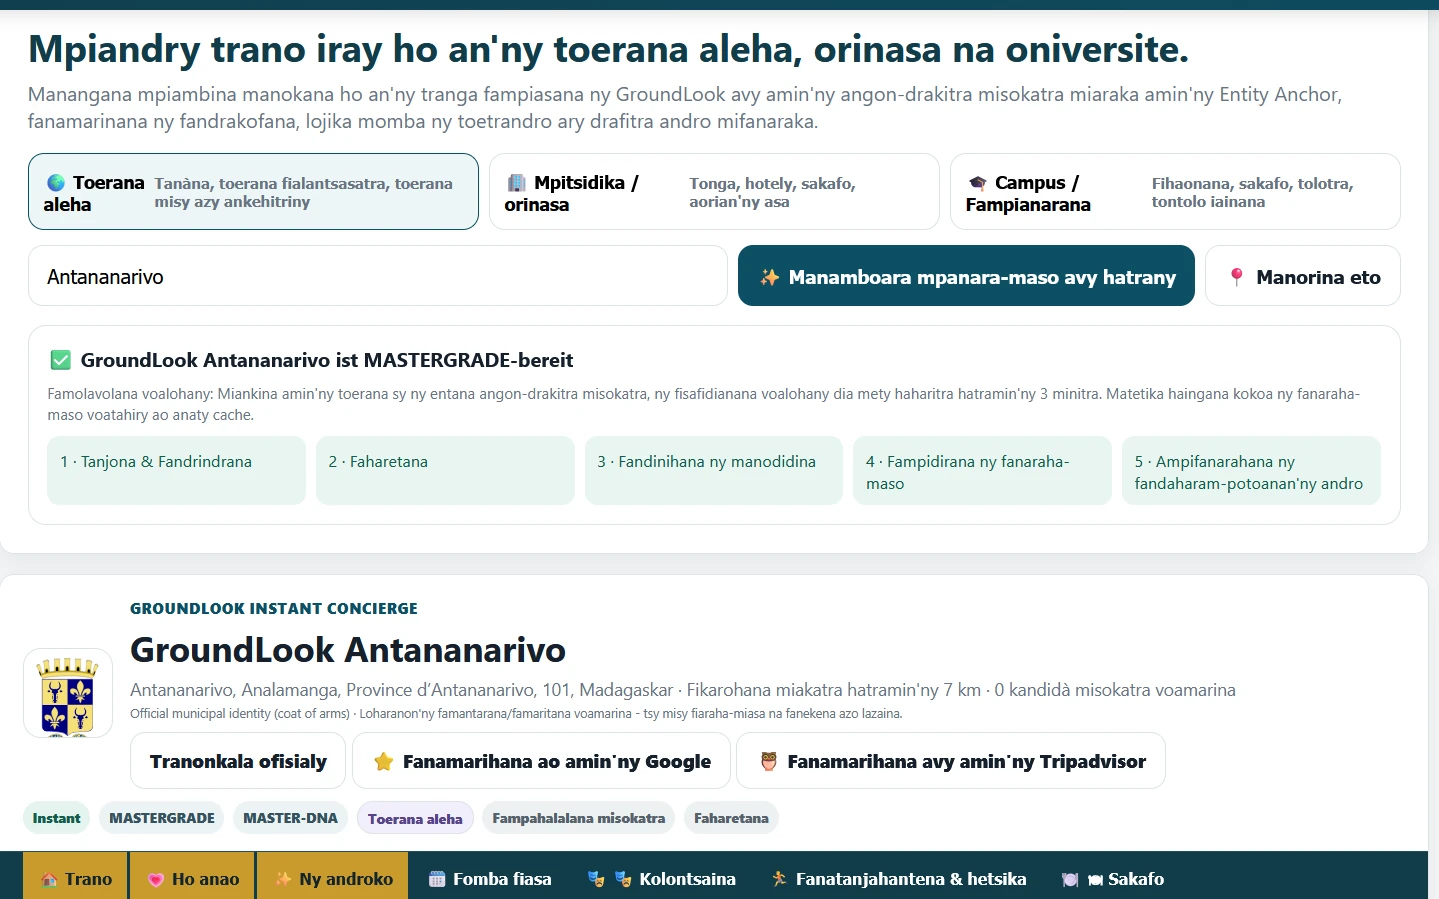Click the Manamboara mpanara-maso avy hatrany button
Image resolution: width=1439 pixels, height=899 pixels.
966,276
